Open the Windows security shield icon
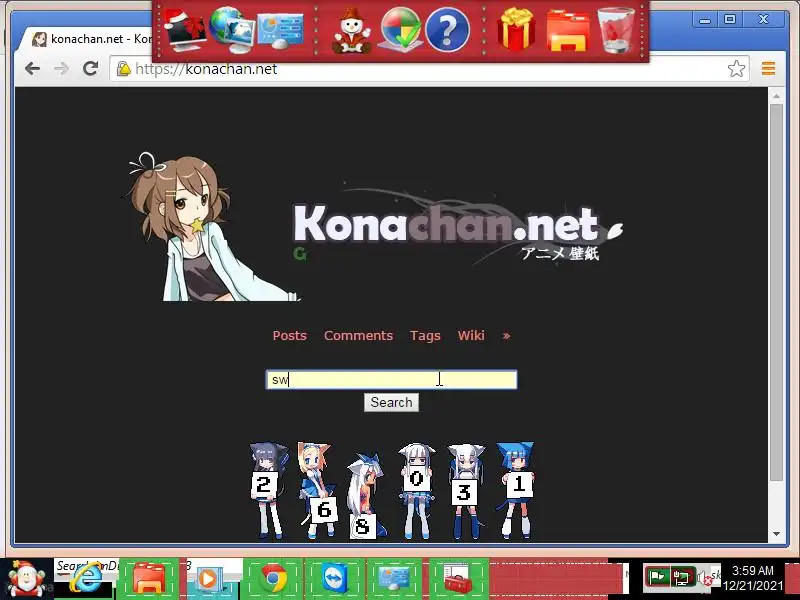Image resolution: width=800 pixels, height=600 pixels. click(401, 30)
